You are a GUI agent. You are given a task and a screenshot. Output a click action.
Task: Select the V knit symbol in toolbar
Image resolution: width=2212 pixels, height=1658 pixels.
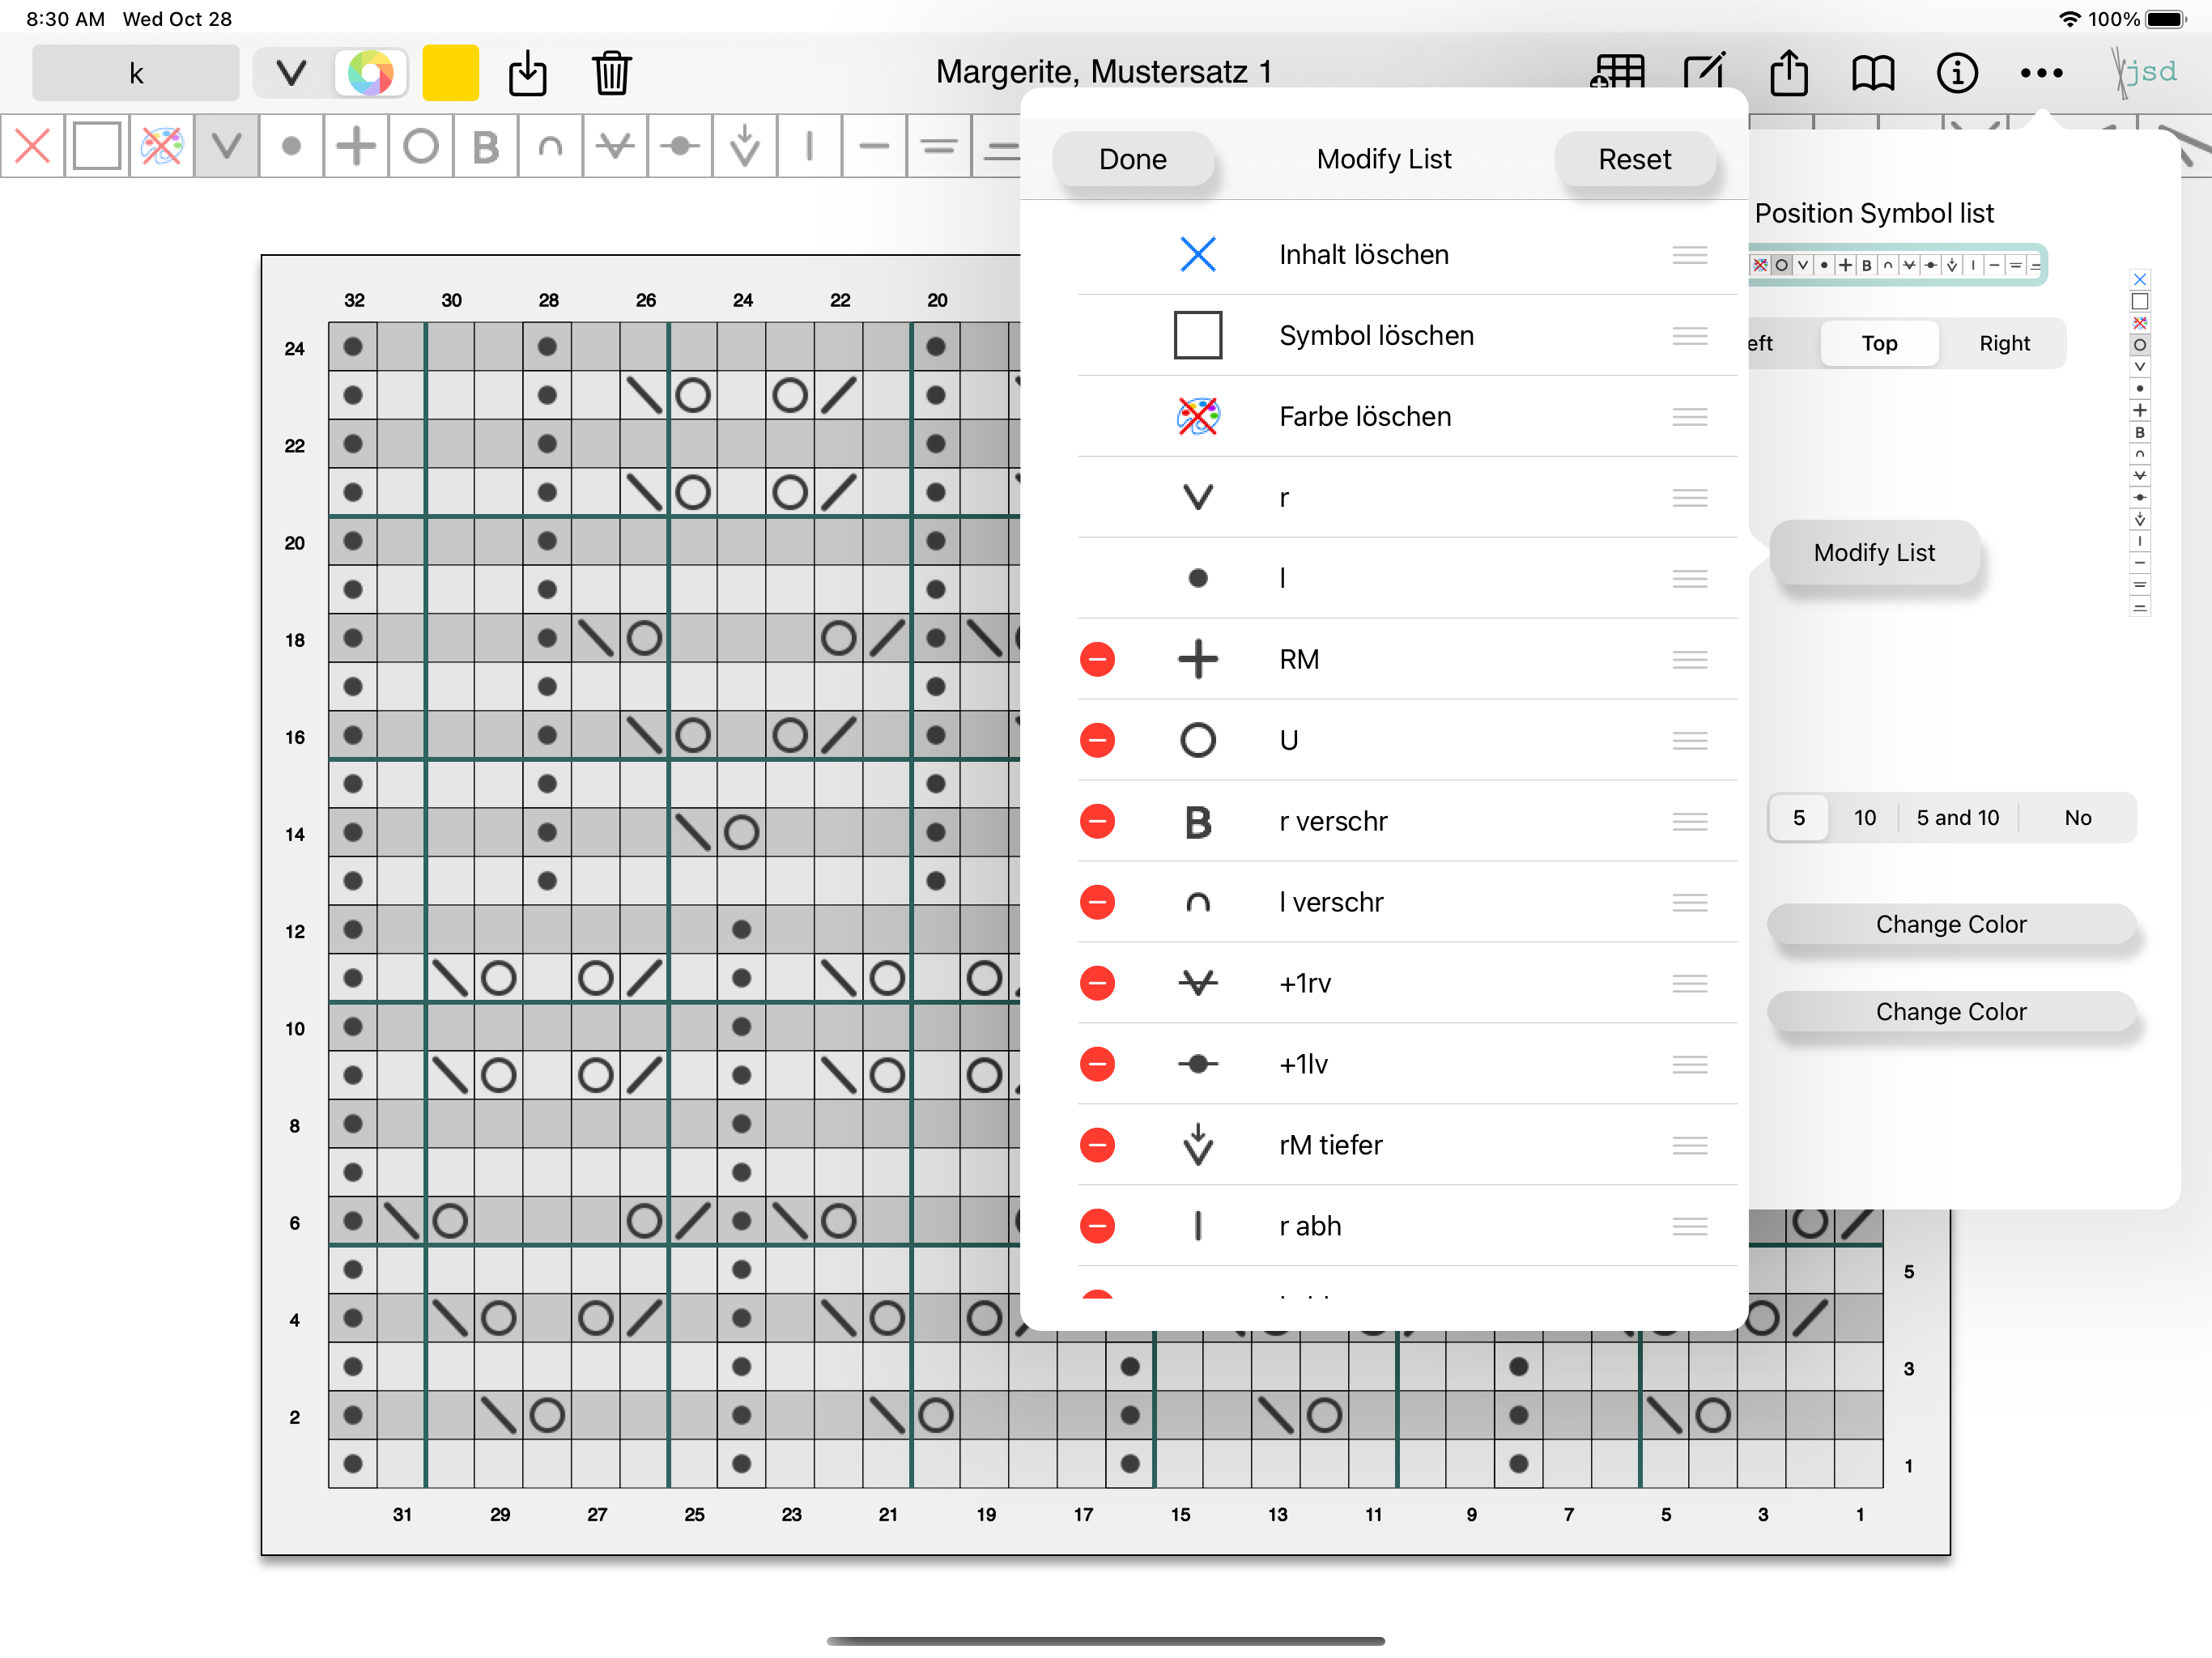(x=227, y=146)
